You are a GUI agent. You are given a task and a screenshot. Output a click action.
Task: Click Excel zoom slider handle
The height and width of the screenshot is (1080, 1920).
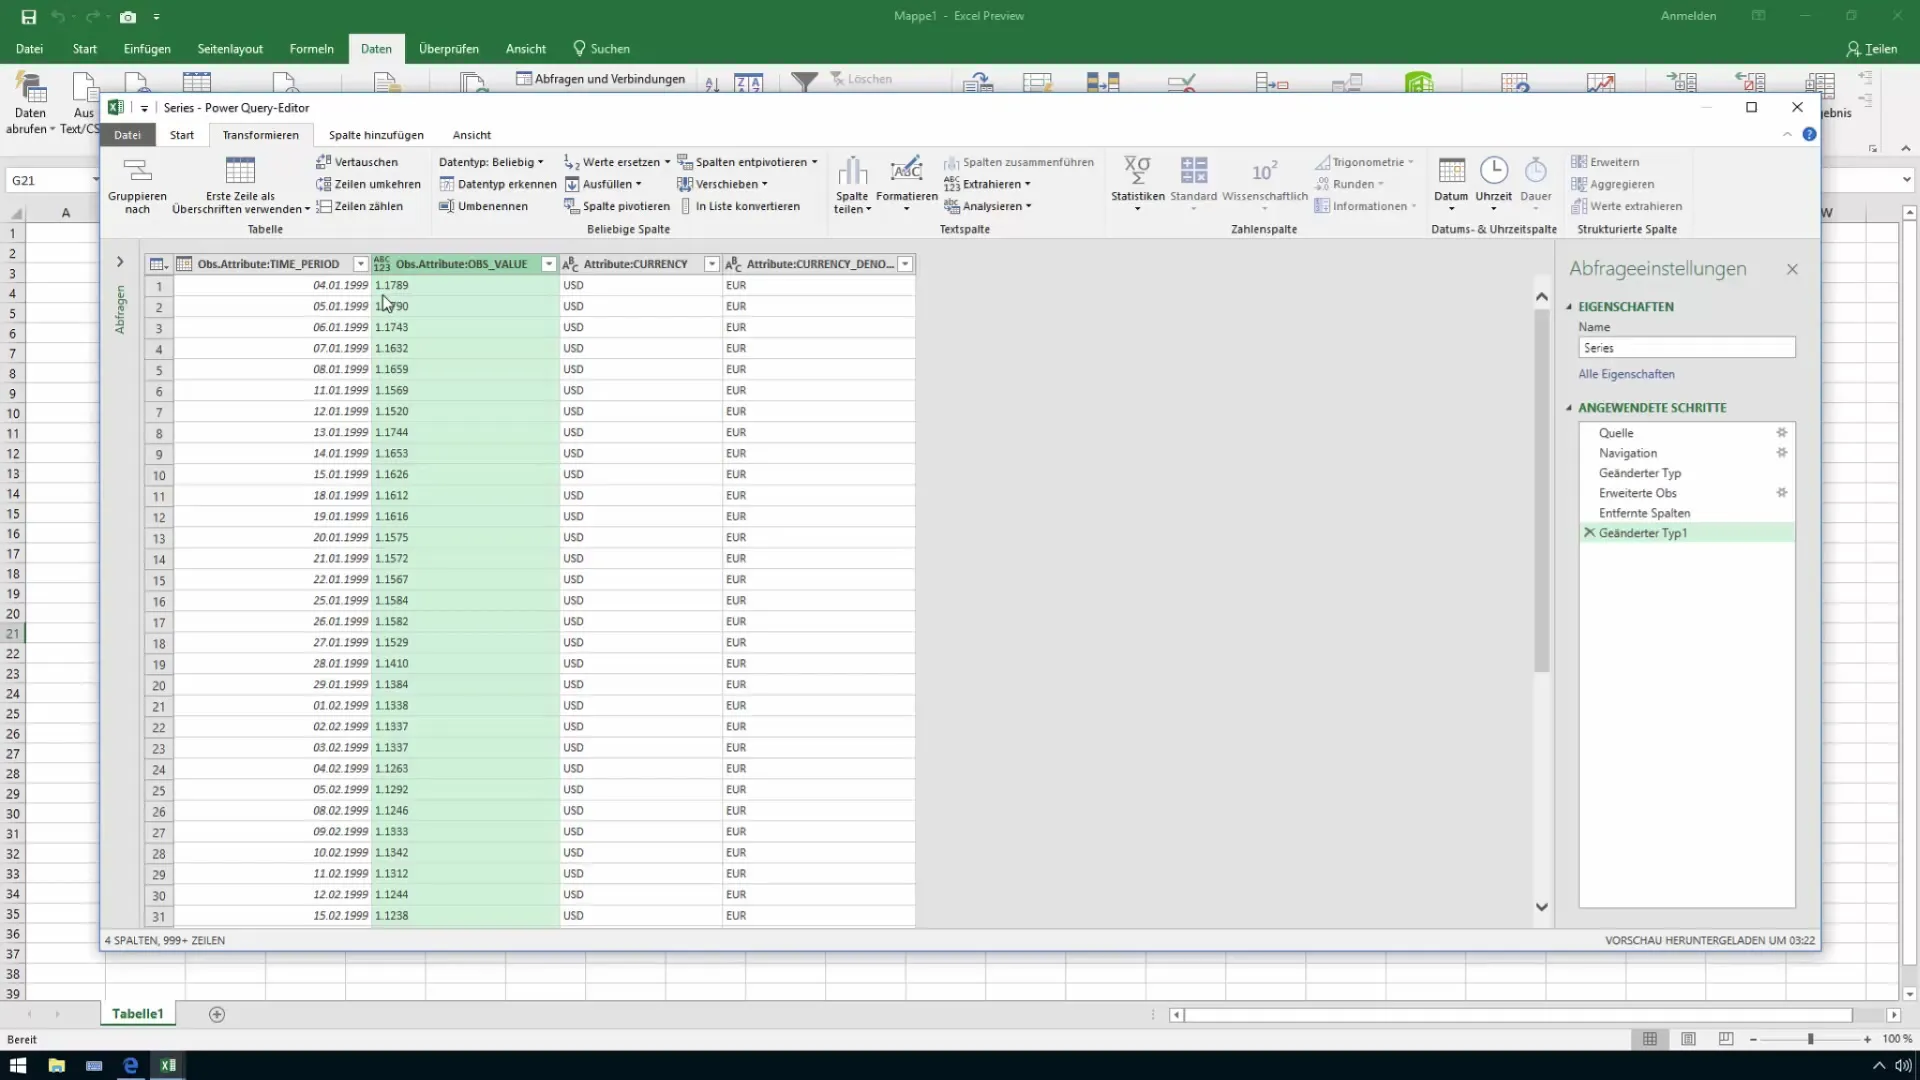(1810, 1040)
